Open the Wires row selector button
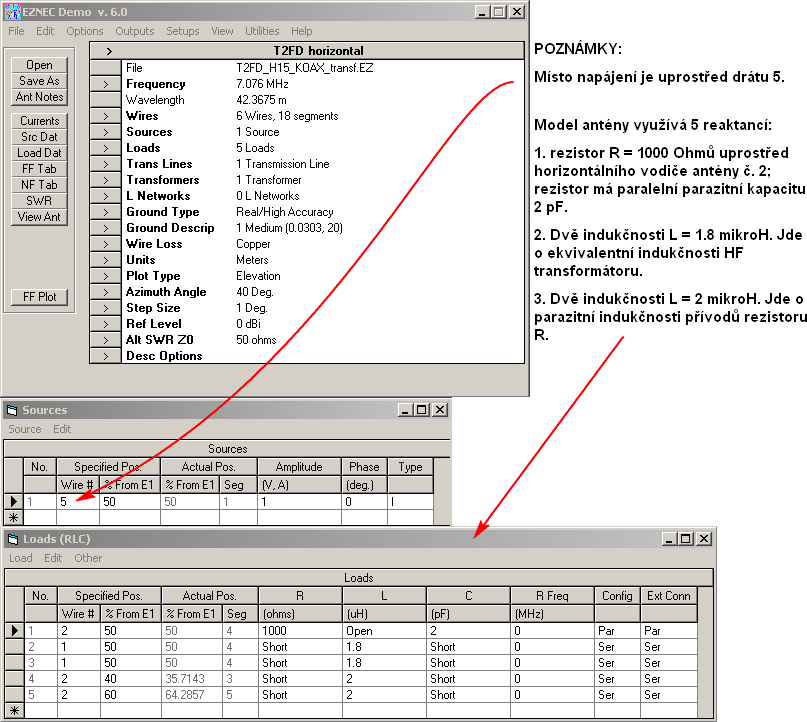Image resolution: width=807 pixels, height=722 pixels. 106,116
